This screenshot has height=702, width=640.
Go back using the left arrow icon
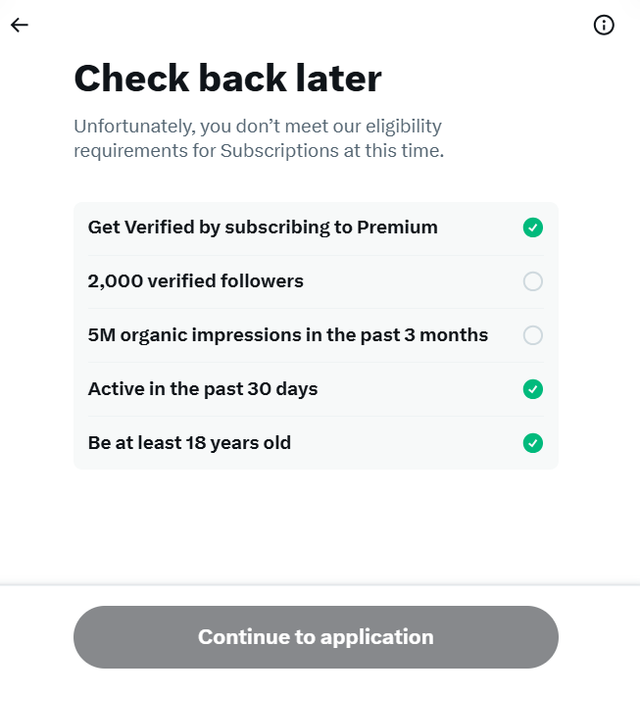coord(19,25)
